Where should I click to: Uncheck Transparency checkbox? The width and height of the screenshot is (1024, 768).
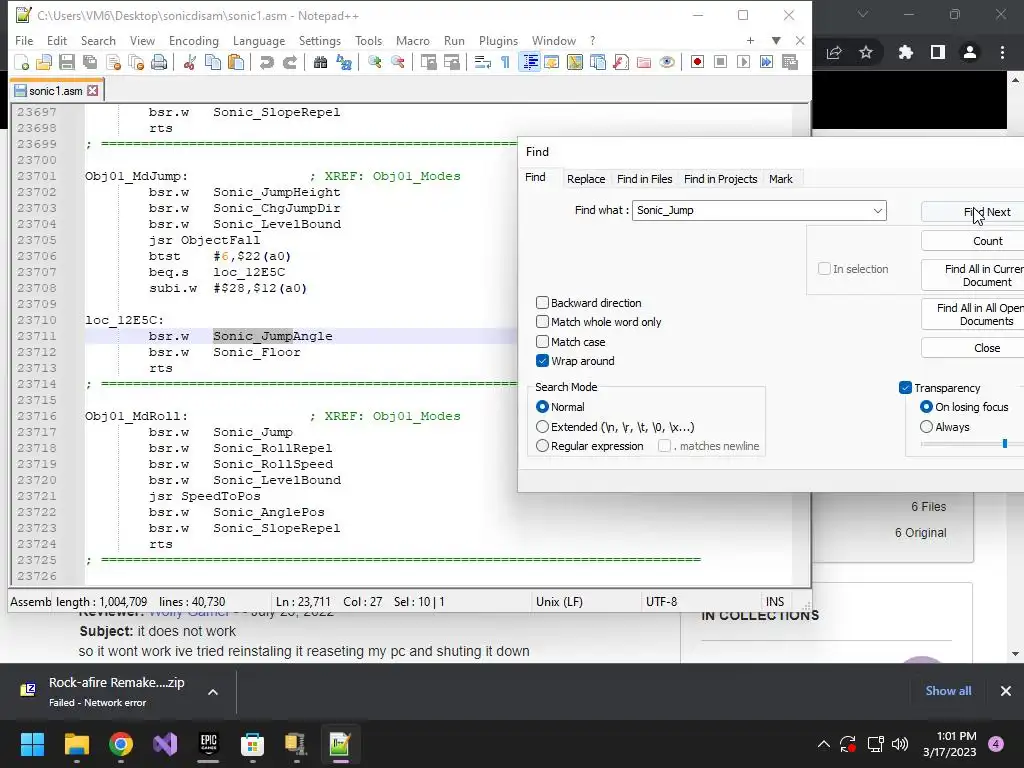click(x=905, y=388)
